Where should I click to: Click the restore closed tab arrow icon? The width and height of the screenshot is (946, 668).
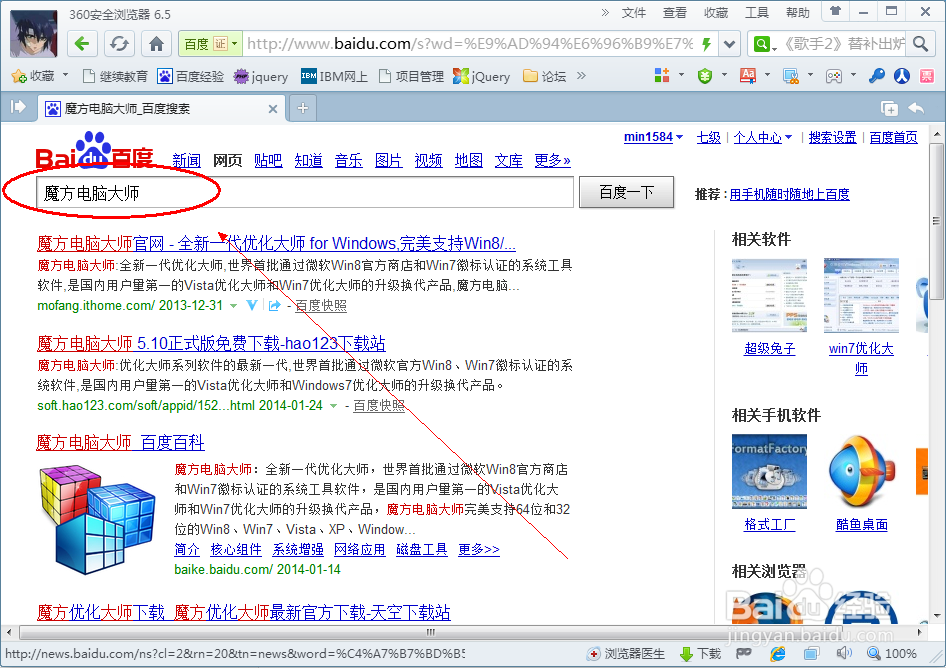(916, 108)
